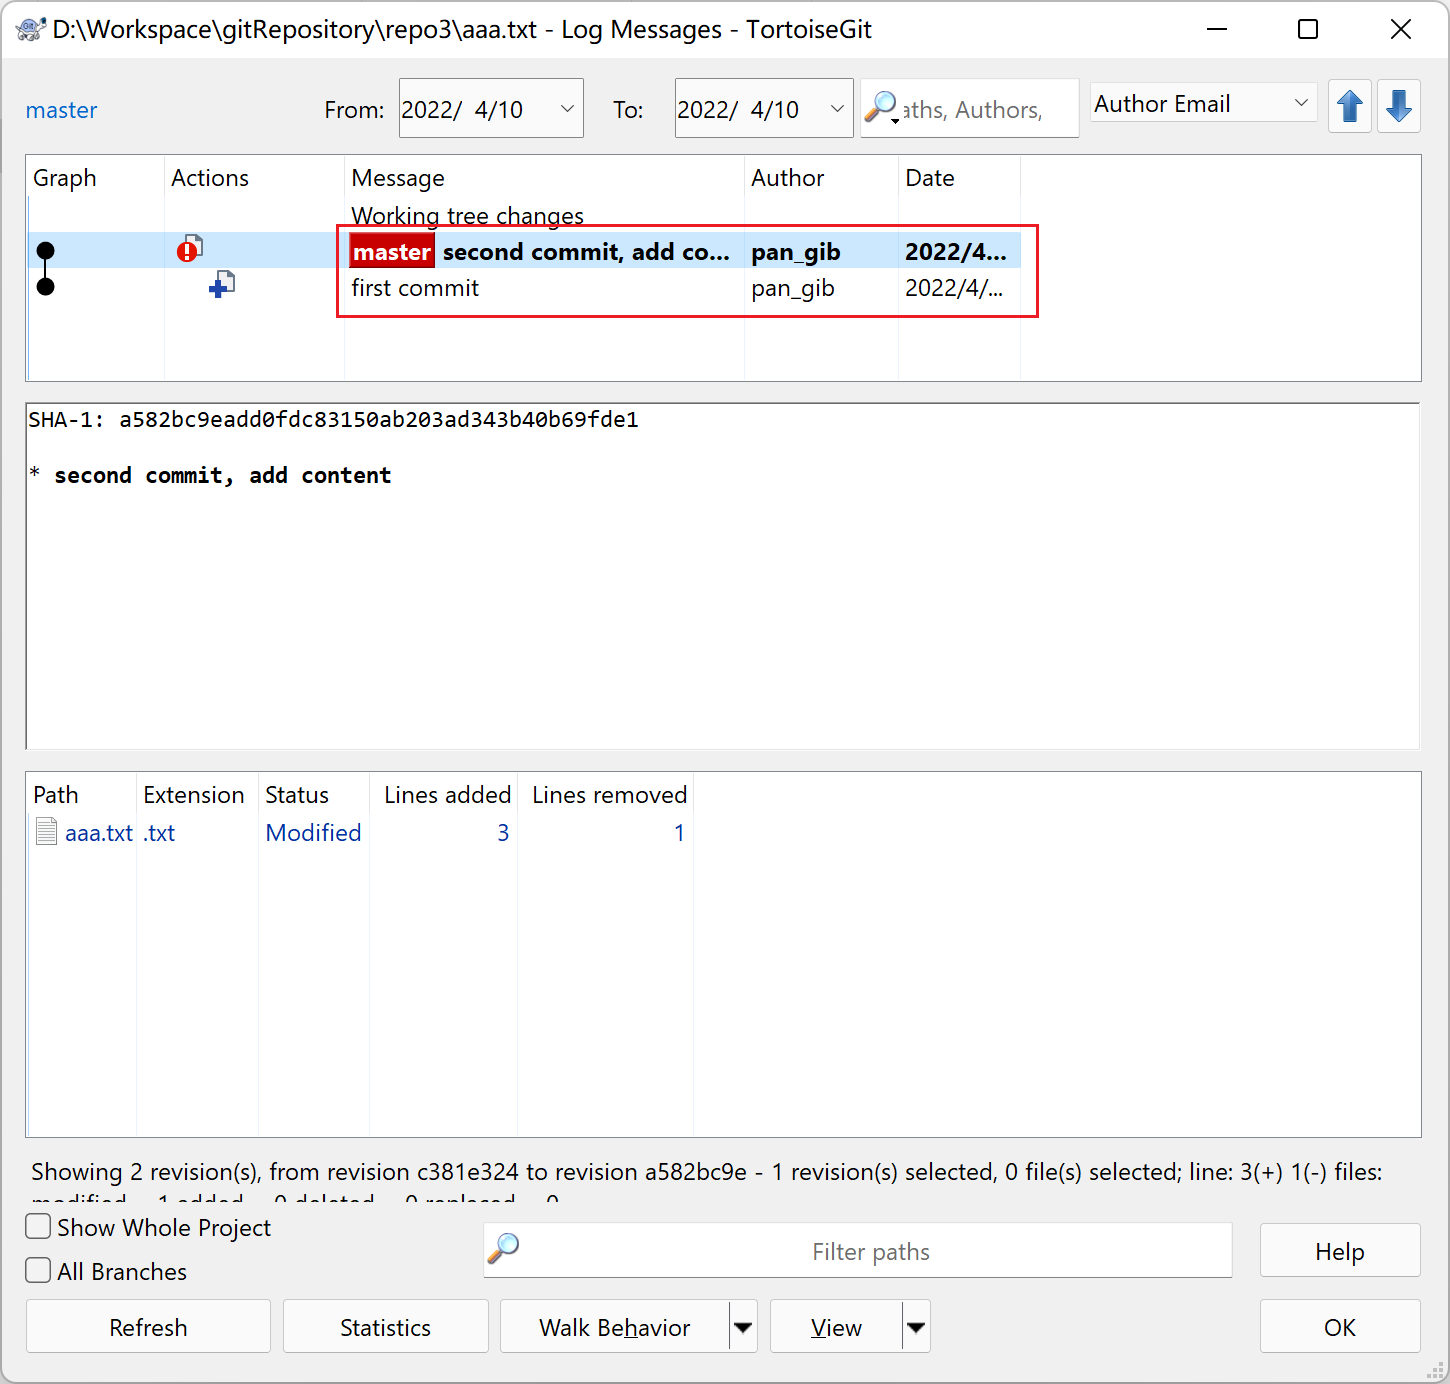
Task: Click the modified action icon on second commit
Action: (189, 250)
